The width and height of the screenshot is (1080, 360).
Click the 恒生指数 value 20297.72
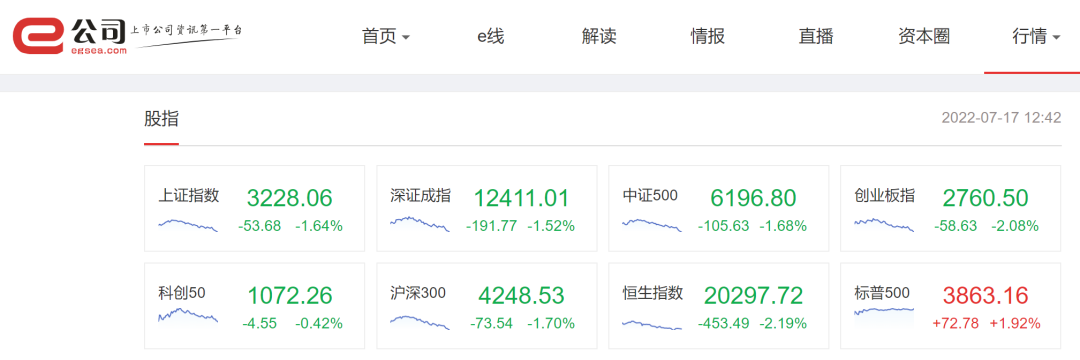coord(753,295)
